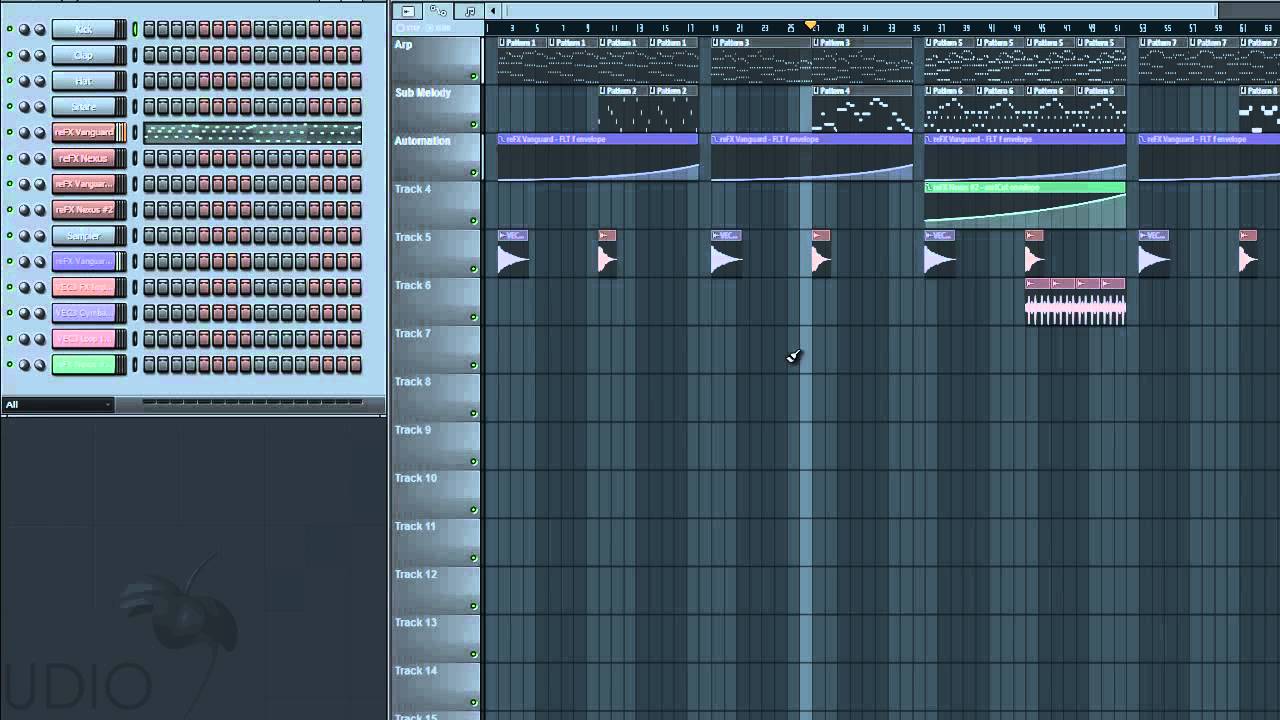The width and height of the screenshot is (1280, 720).
Task: Open the 'All' channel filter dropdown
Action: tap(57, 404)
